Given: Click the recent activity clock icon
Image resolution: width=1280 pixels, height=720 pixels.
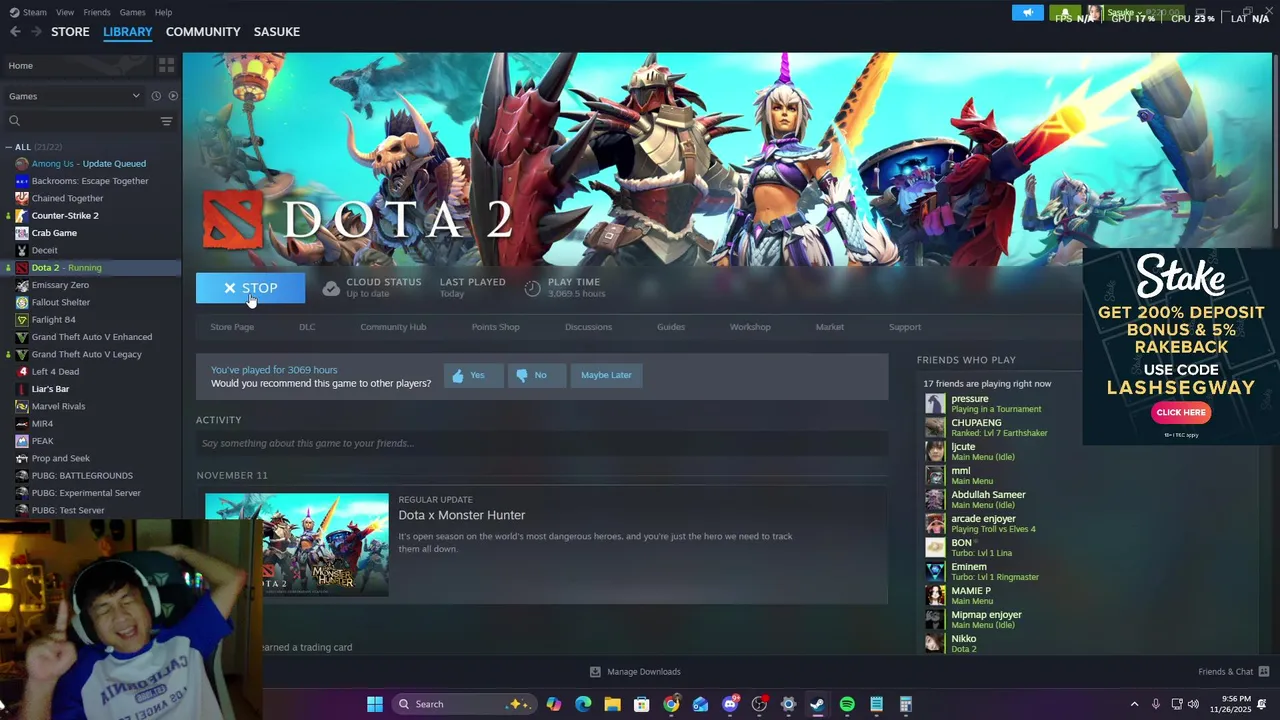Looking at the screenshot, I should 156,96.
